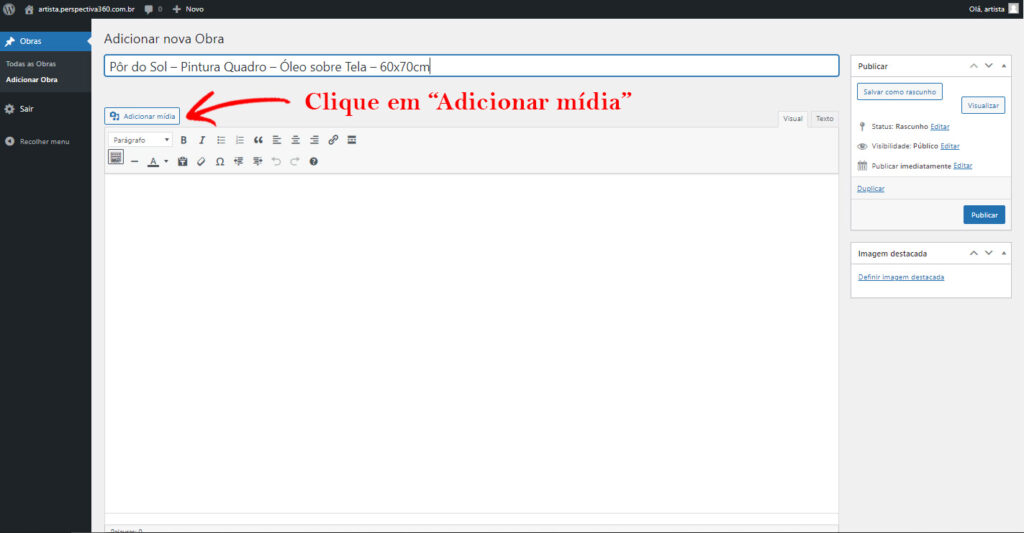Insert a numbered list
This screenshot has height=533, width=1024.
tap(240, 140)
